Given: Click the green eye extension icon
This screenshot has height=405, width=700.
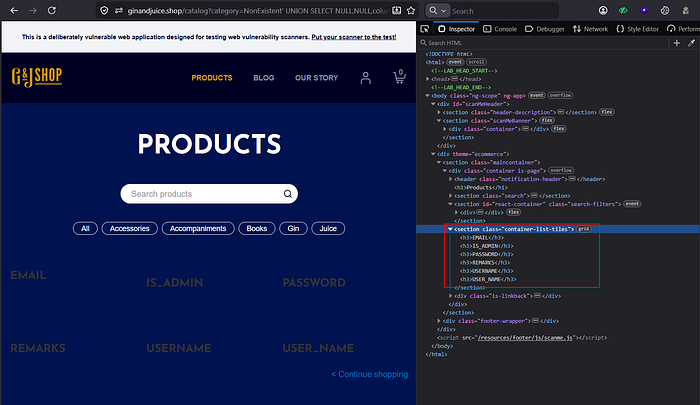Looking at the screenshot, I should click(623, 10).
